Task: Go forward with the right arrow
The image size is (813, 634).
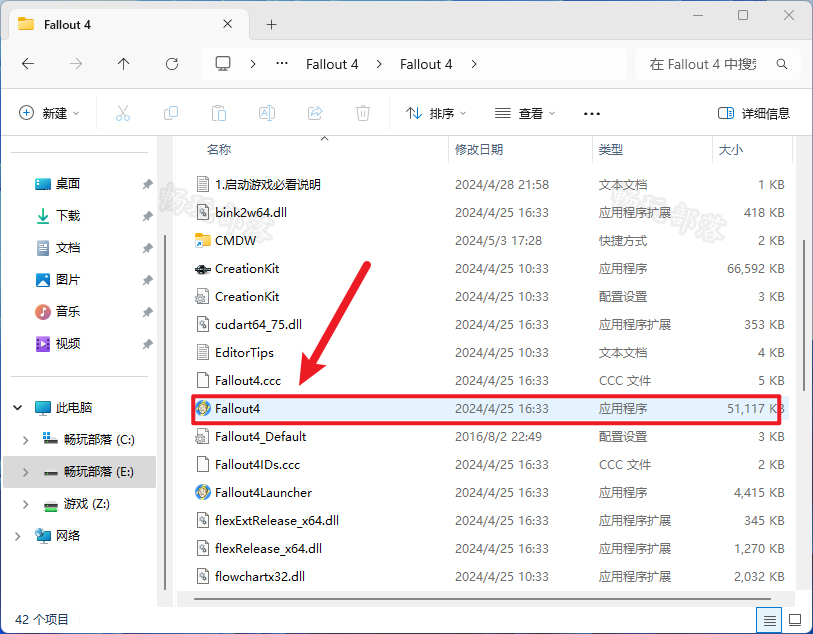Action: coord(76,64)
